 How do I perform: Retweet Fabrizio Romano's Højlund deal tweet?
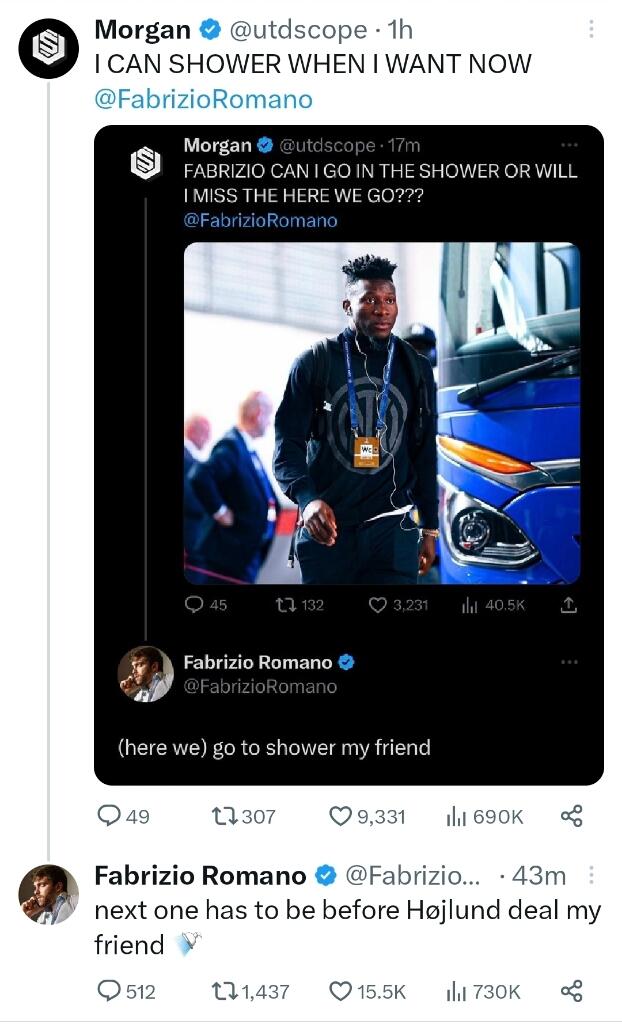(224, 991)
